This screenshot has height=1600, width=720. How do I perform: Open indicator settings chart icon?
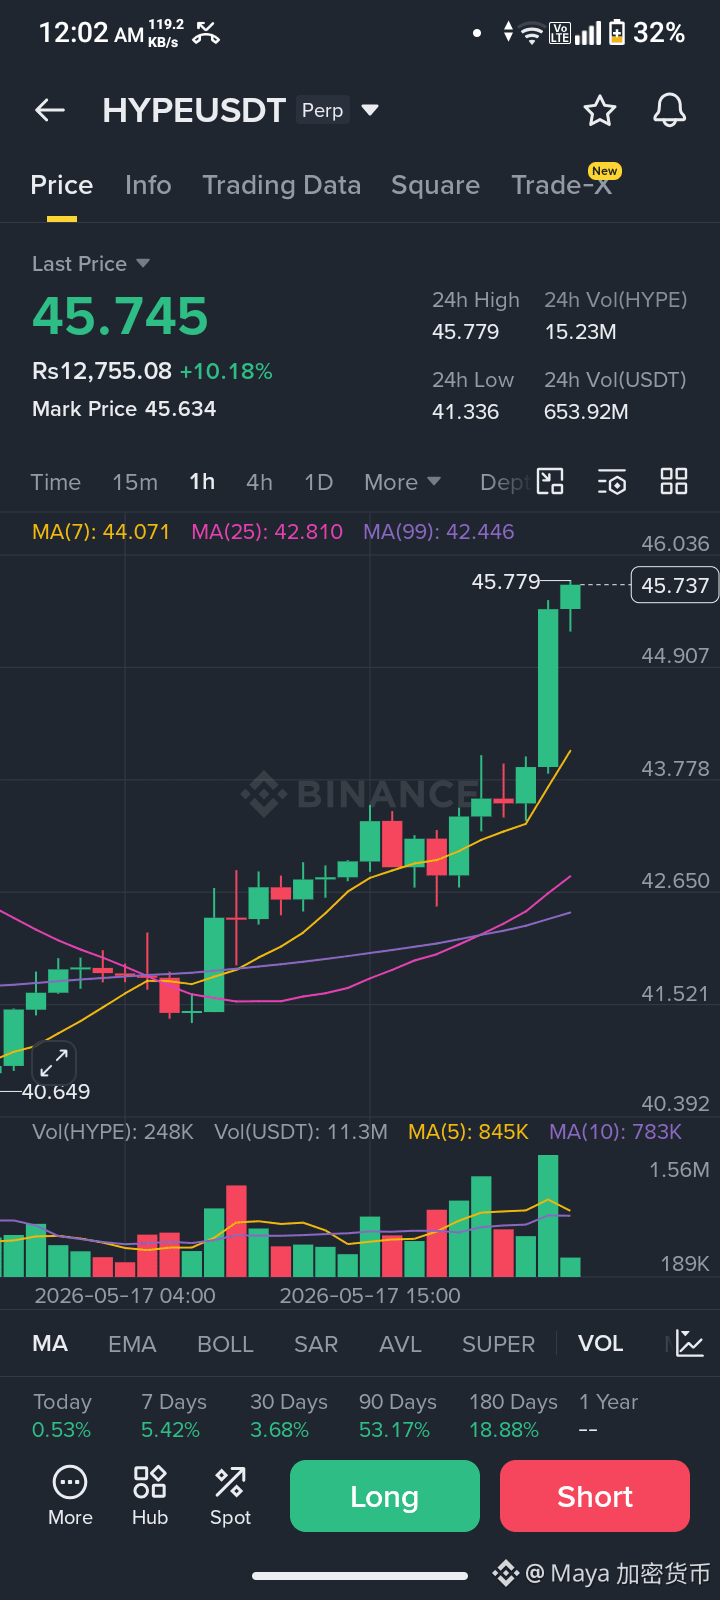(690, 1343)
